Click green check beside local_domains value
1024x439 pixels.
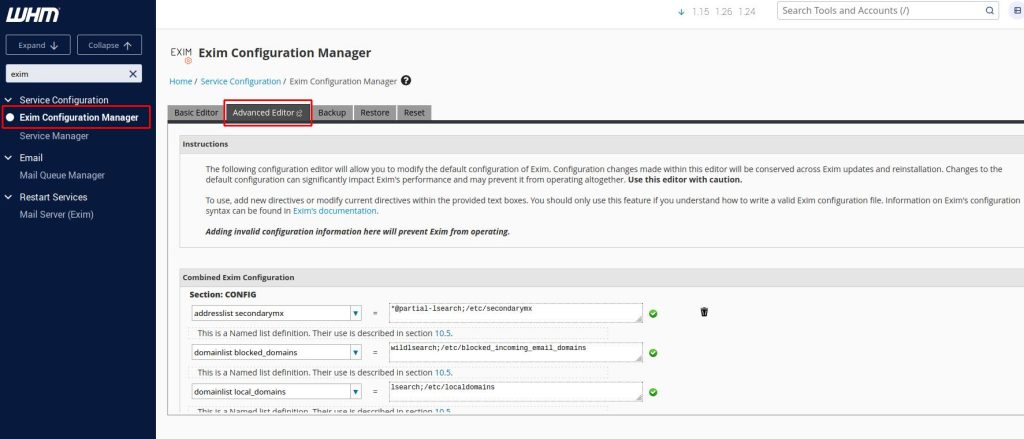point(653,391)
